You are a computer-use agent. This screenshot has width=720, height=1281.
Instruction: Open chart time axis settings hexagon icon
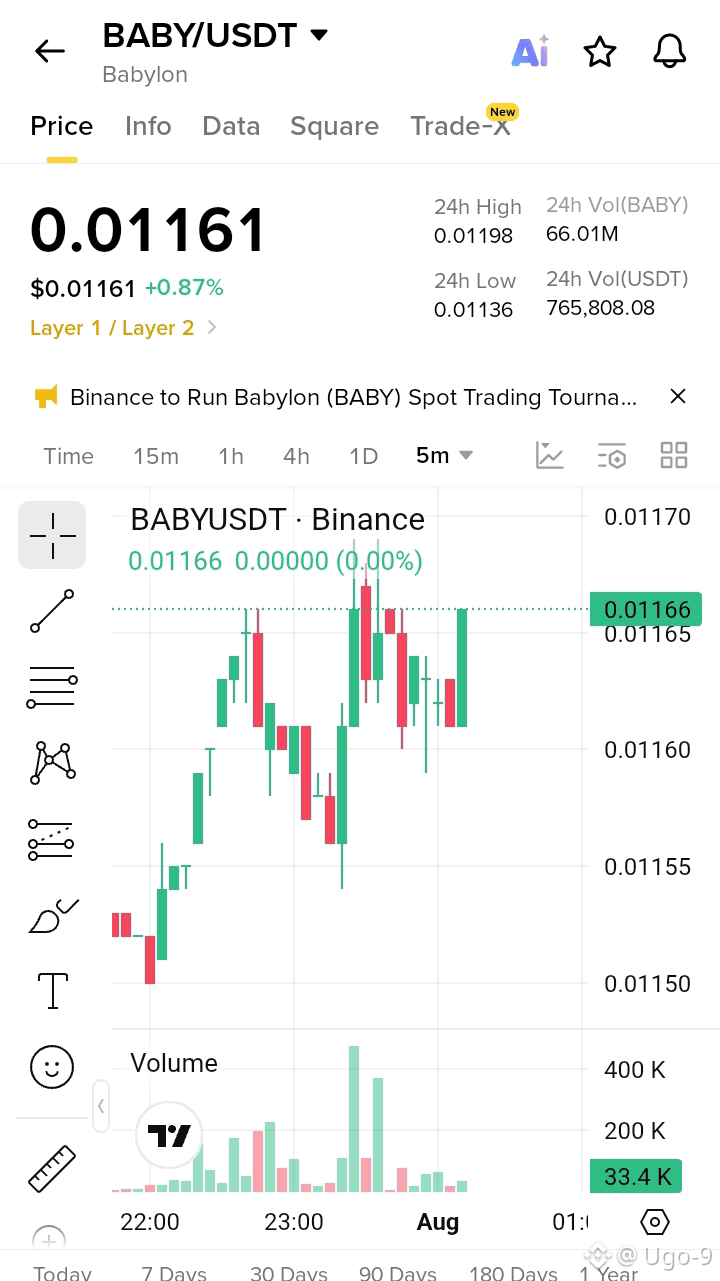point(654,1222)
